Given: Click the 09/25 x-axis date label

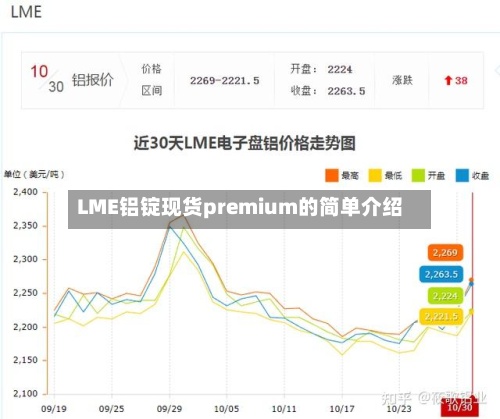Looking at the screenshot, I should click(111, 408).
